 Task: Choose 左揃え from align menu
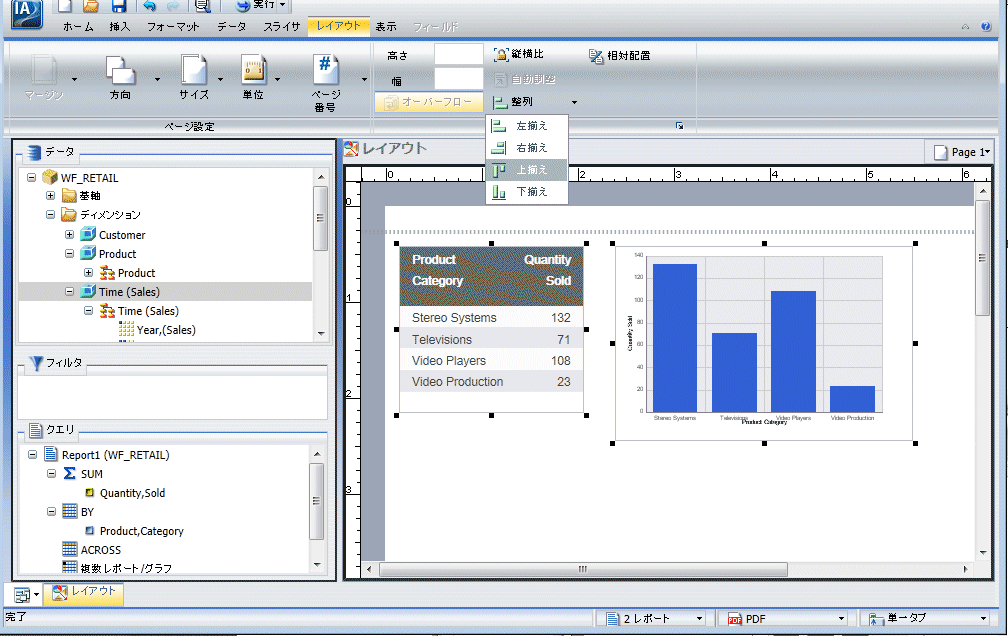coord(526,126)
